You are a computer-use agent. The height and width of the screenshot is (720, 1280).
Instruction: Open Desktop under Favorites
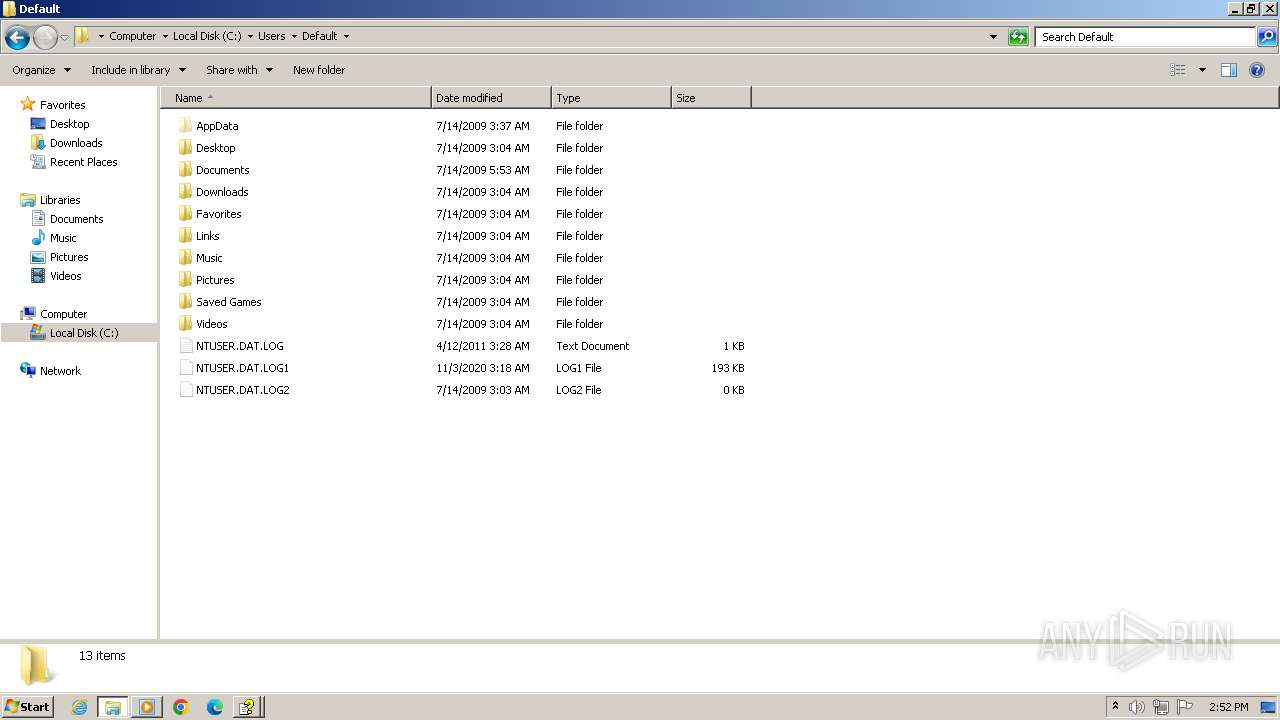(x=69, y=124)
